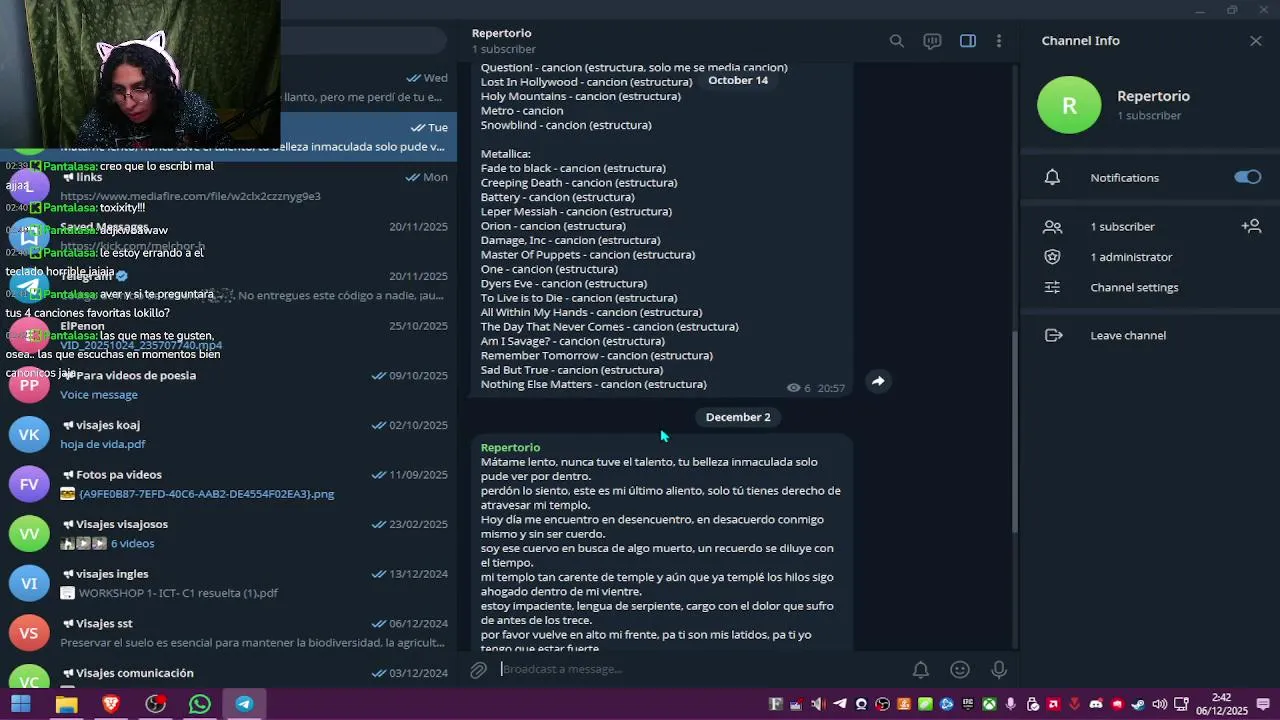Click the Telegram taskbar icon
The width and height of the screenshot is (1280, 720).
pyautogui.click(x=244, y=704)
